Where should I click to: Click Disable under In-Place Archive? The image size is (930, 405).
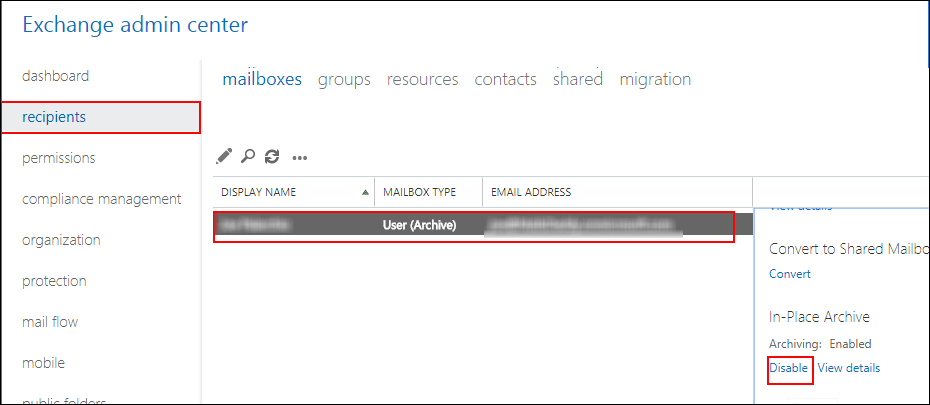coord(788,368)
